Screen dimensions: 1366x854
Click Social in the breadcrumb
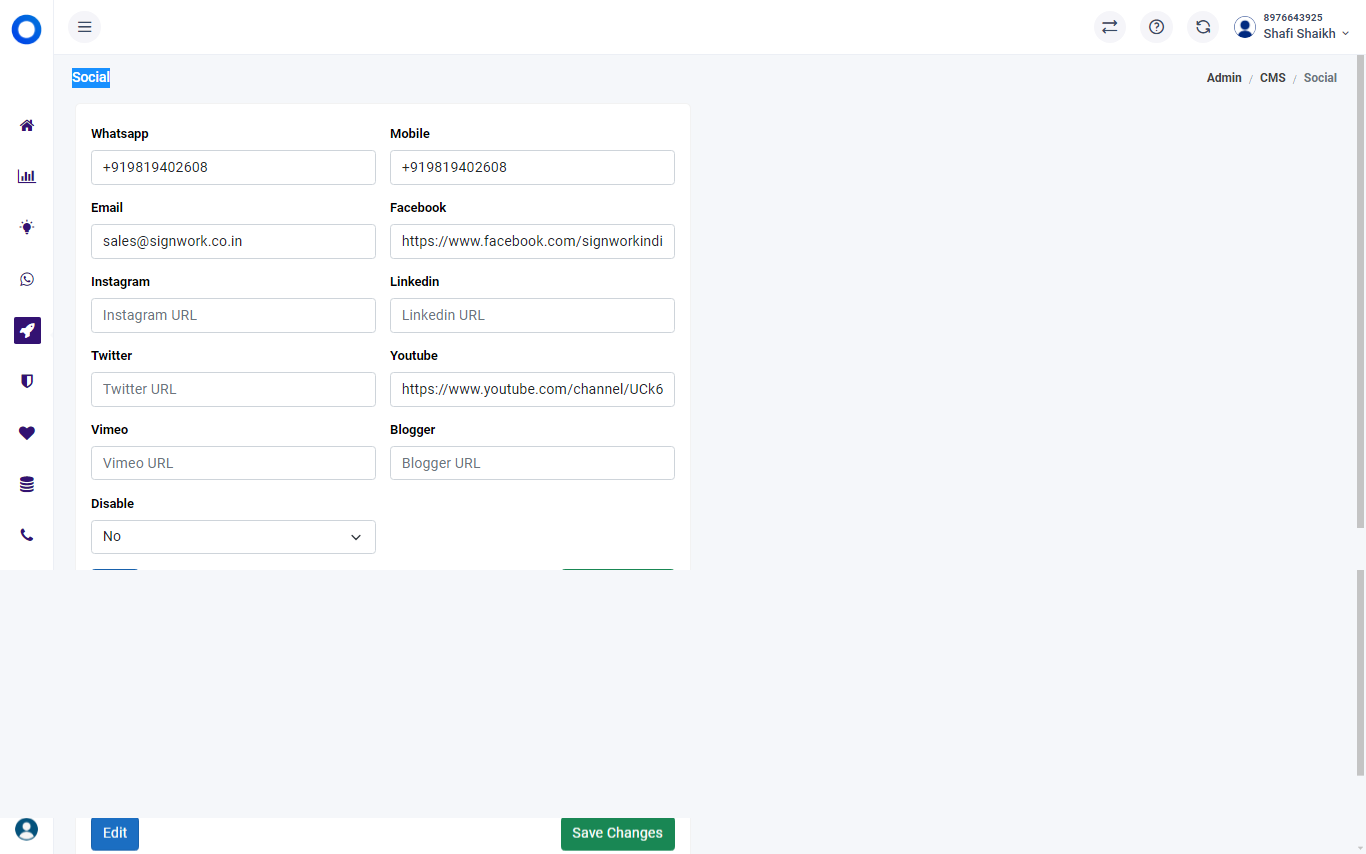pyautogui.click(x=1320, y=78)
